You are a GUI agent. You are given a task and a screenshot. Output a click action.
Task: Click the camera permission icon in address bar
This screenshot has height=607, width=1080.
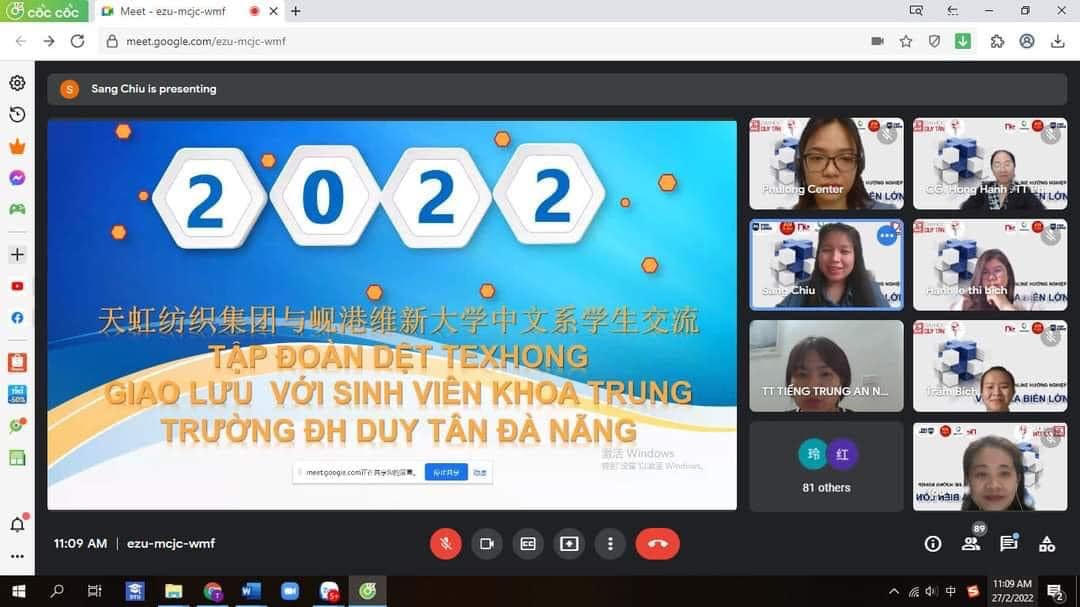click(878, 41)
